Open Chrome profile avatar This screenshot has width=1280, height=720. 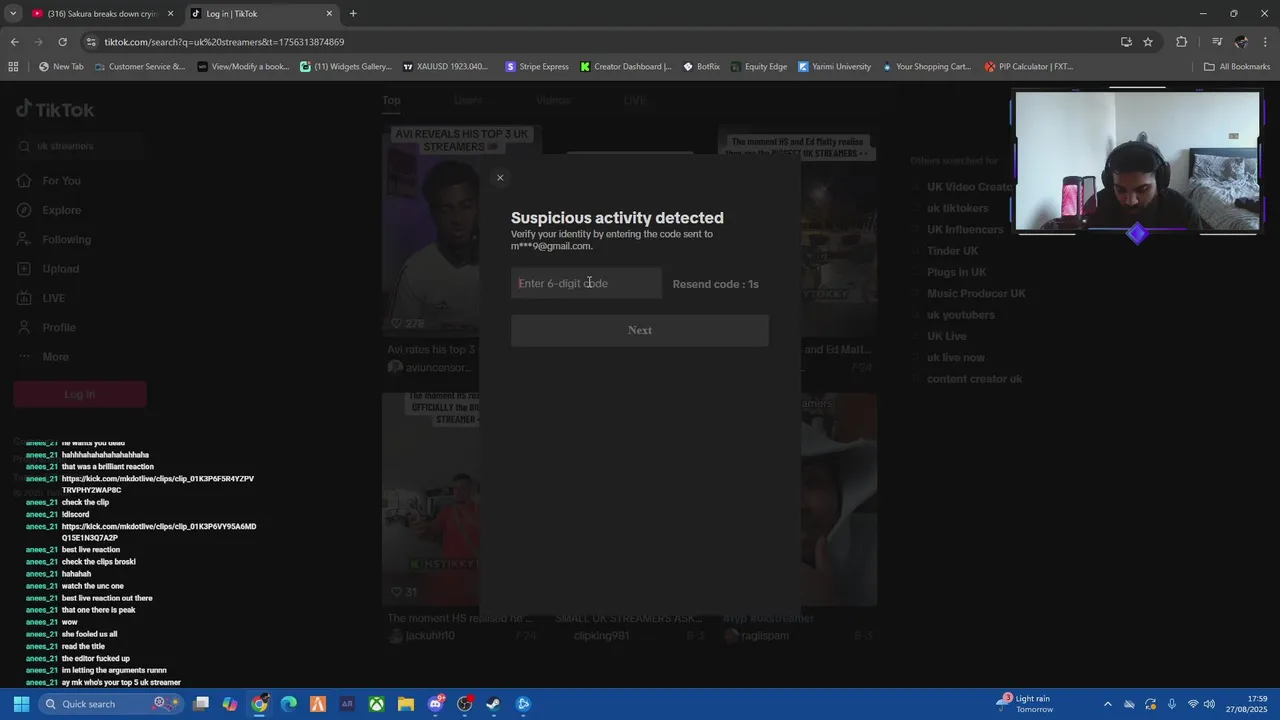pos(1241,42)
